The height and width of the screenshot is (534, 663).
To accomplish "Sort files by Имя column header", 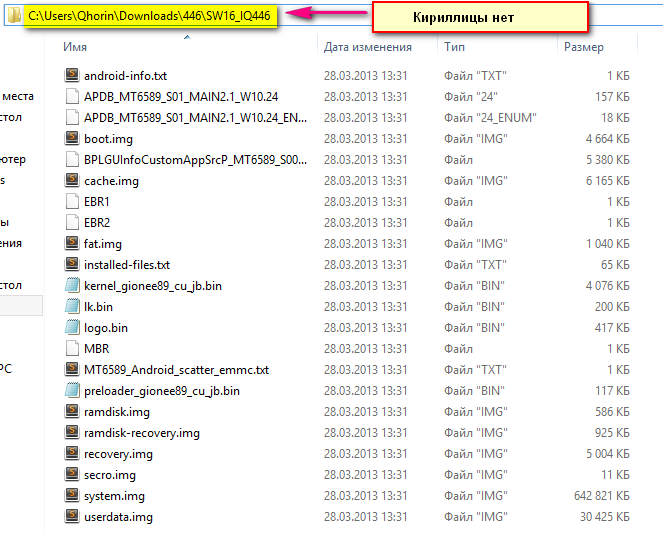I will (x=74, y=47).
